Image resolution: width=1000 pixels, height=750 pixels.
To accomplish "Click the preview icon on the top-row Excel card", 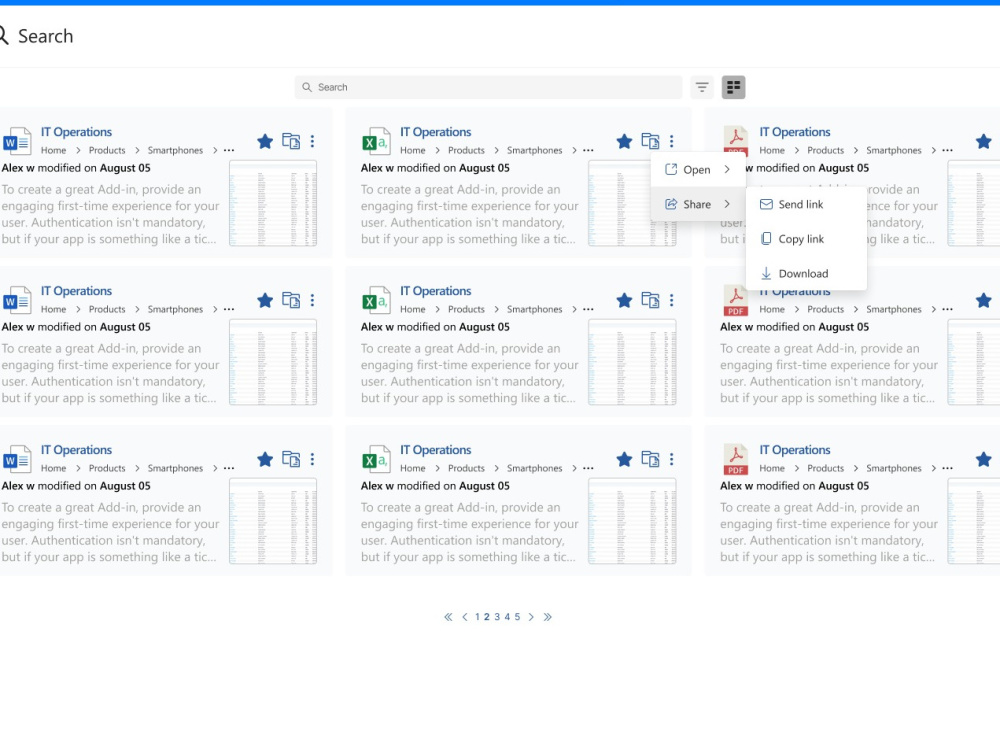I will point(650,141).
